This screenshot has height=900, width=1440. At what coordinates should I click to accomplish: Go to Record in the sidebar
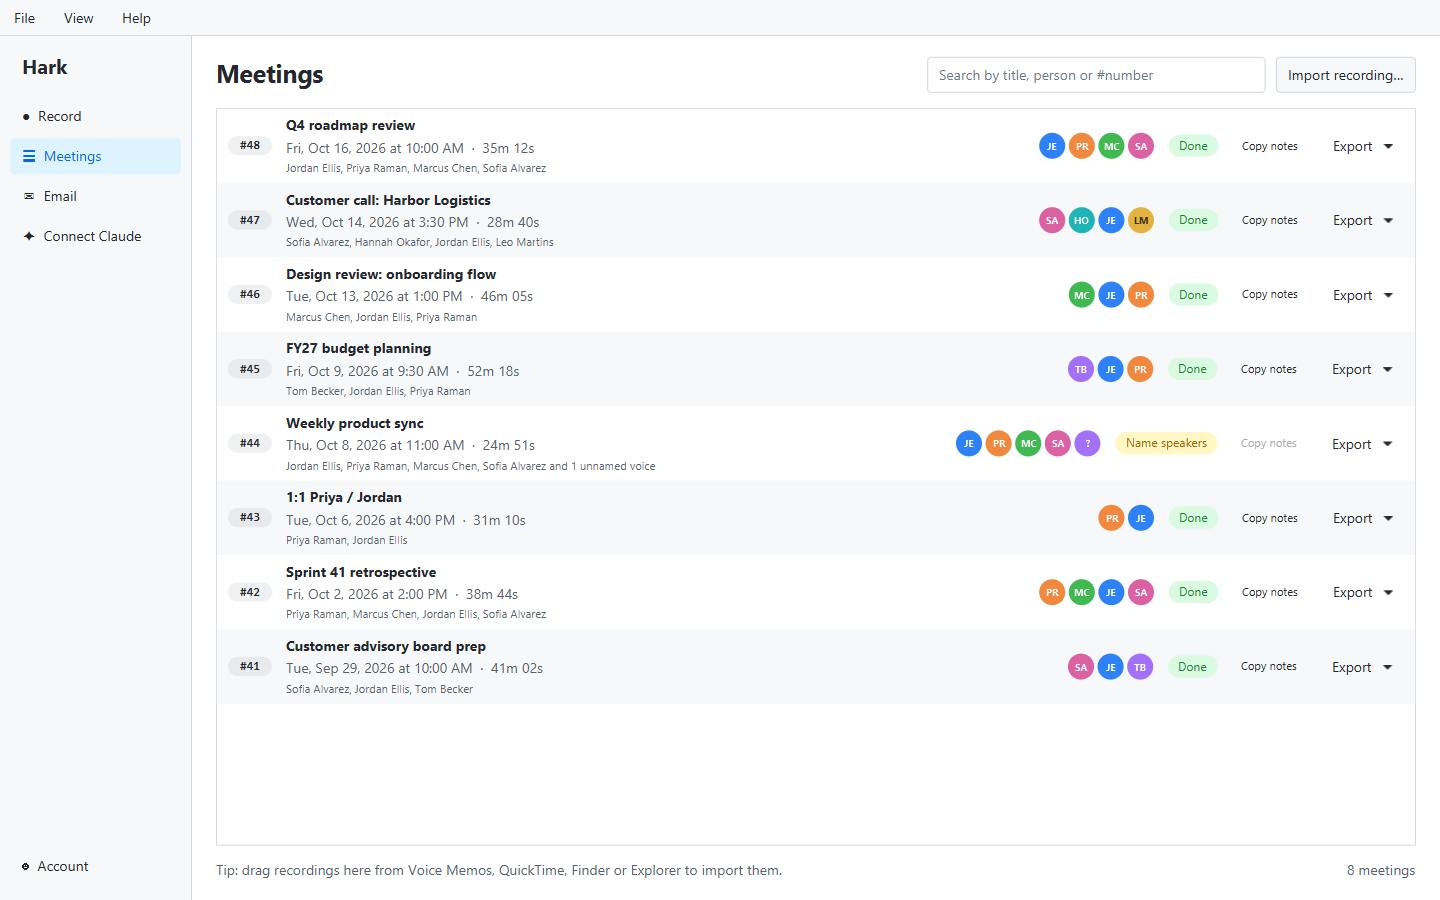pos(96,117)
